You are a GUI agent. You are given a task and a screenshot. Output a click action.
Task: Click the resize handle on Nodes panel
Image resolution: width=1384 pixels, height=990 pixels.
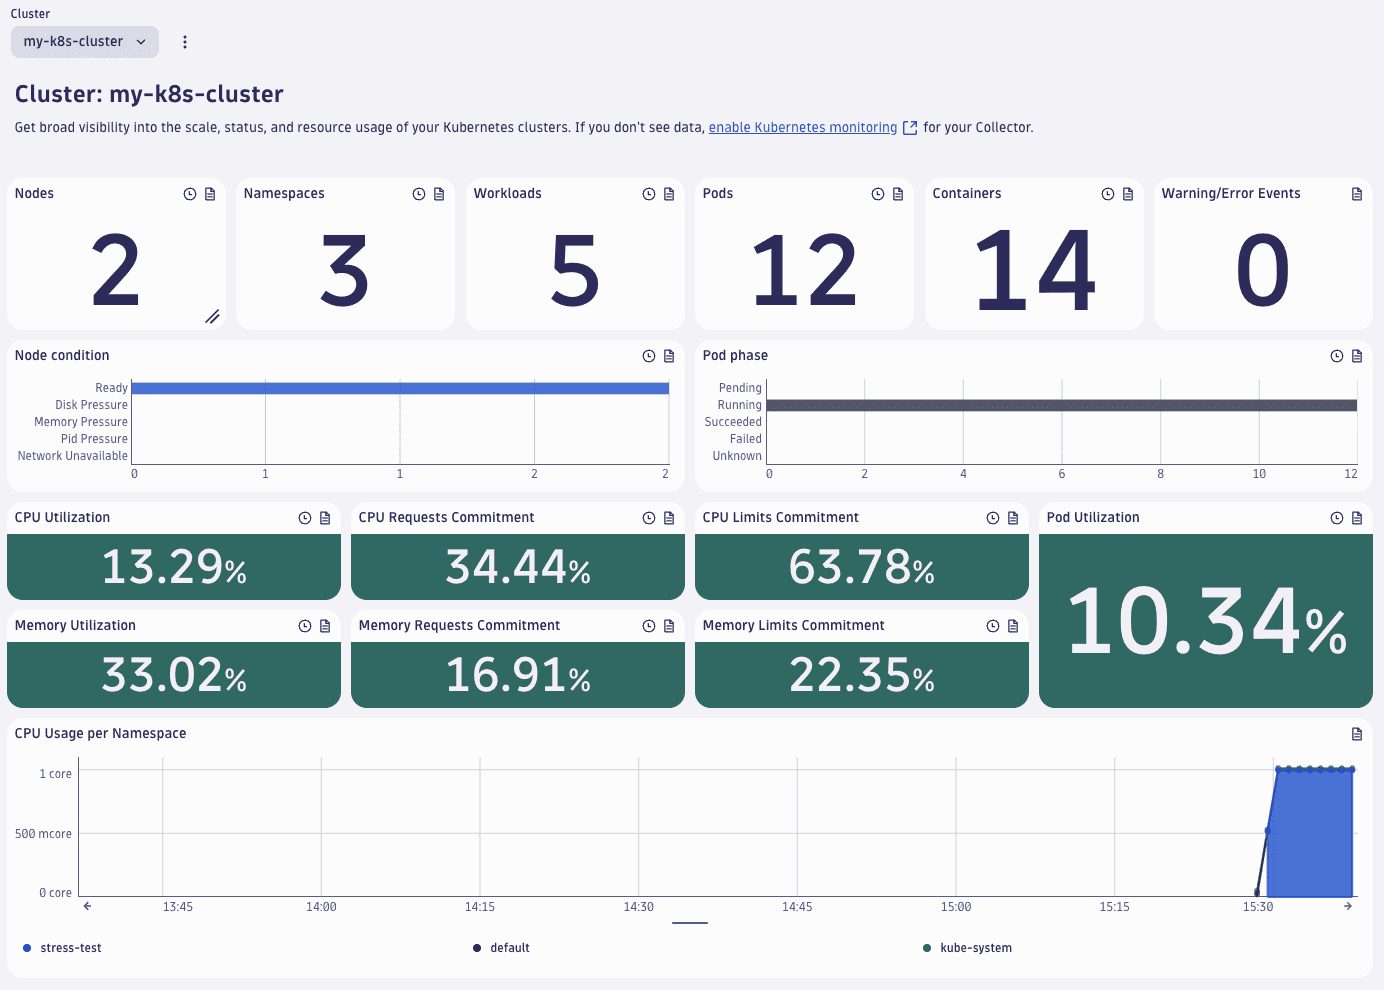[212, 317]
